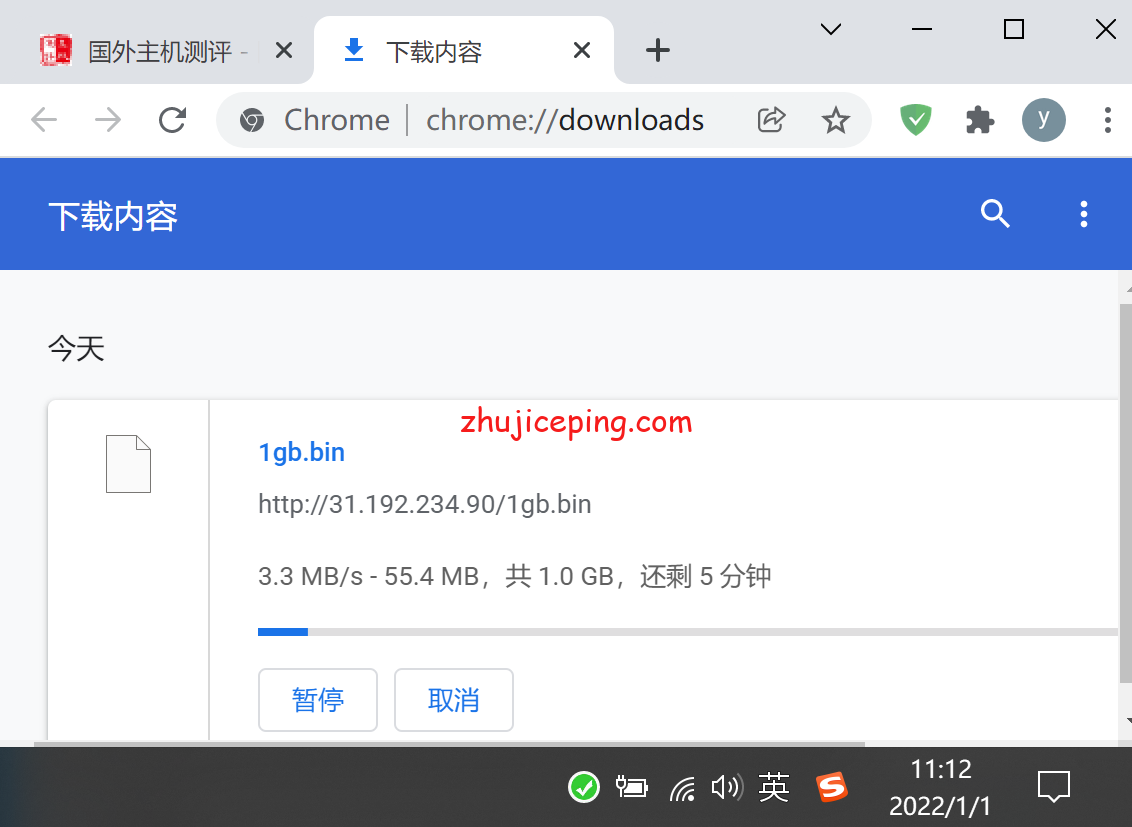Open the user profile avatar
The image size is (1132, 827).
click(1043, 120)
